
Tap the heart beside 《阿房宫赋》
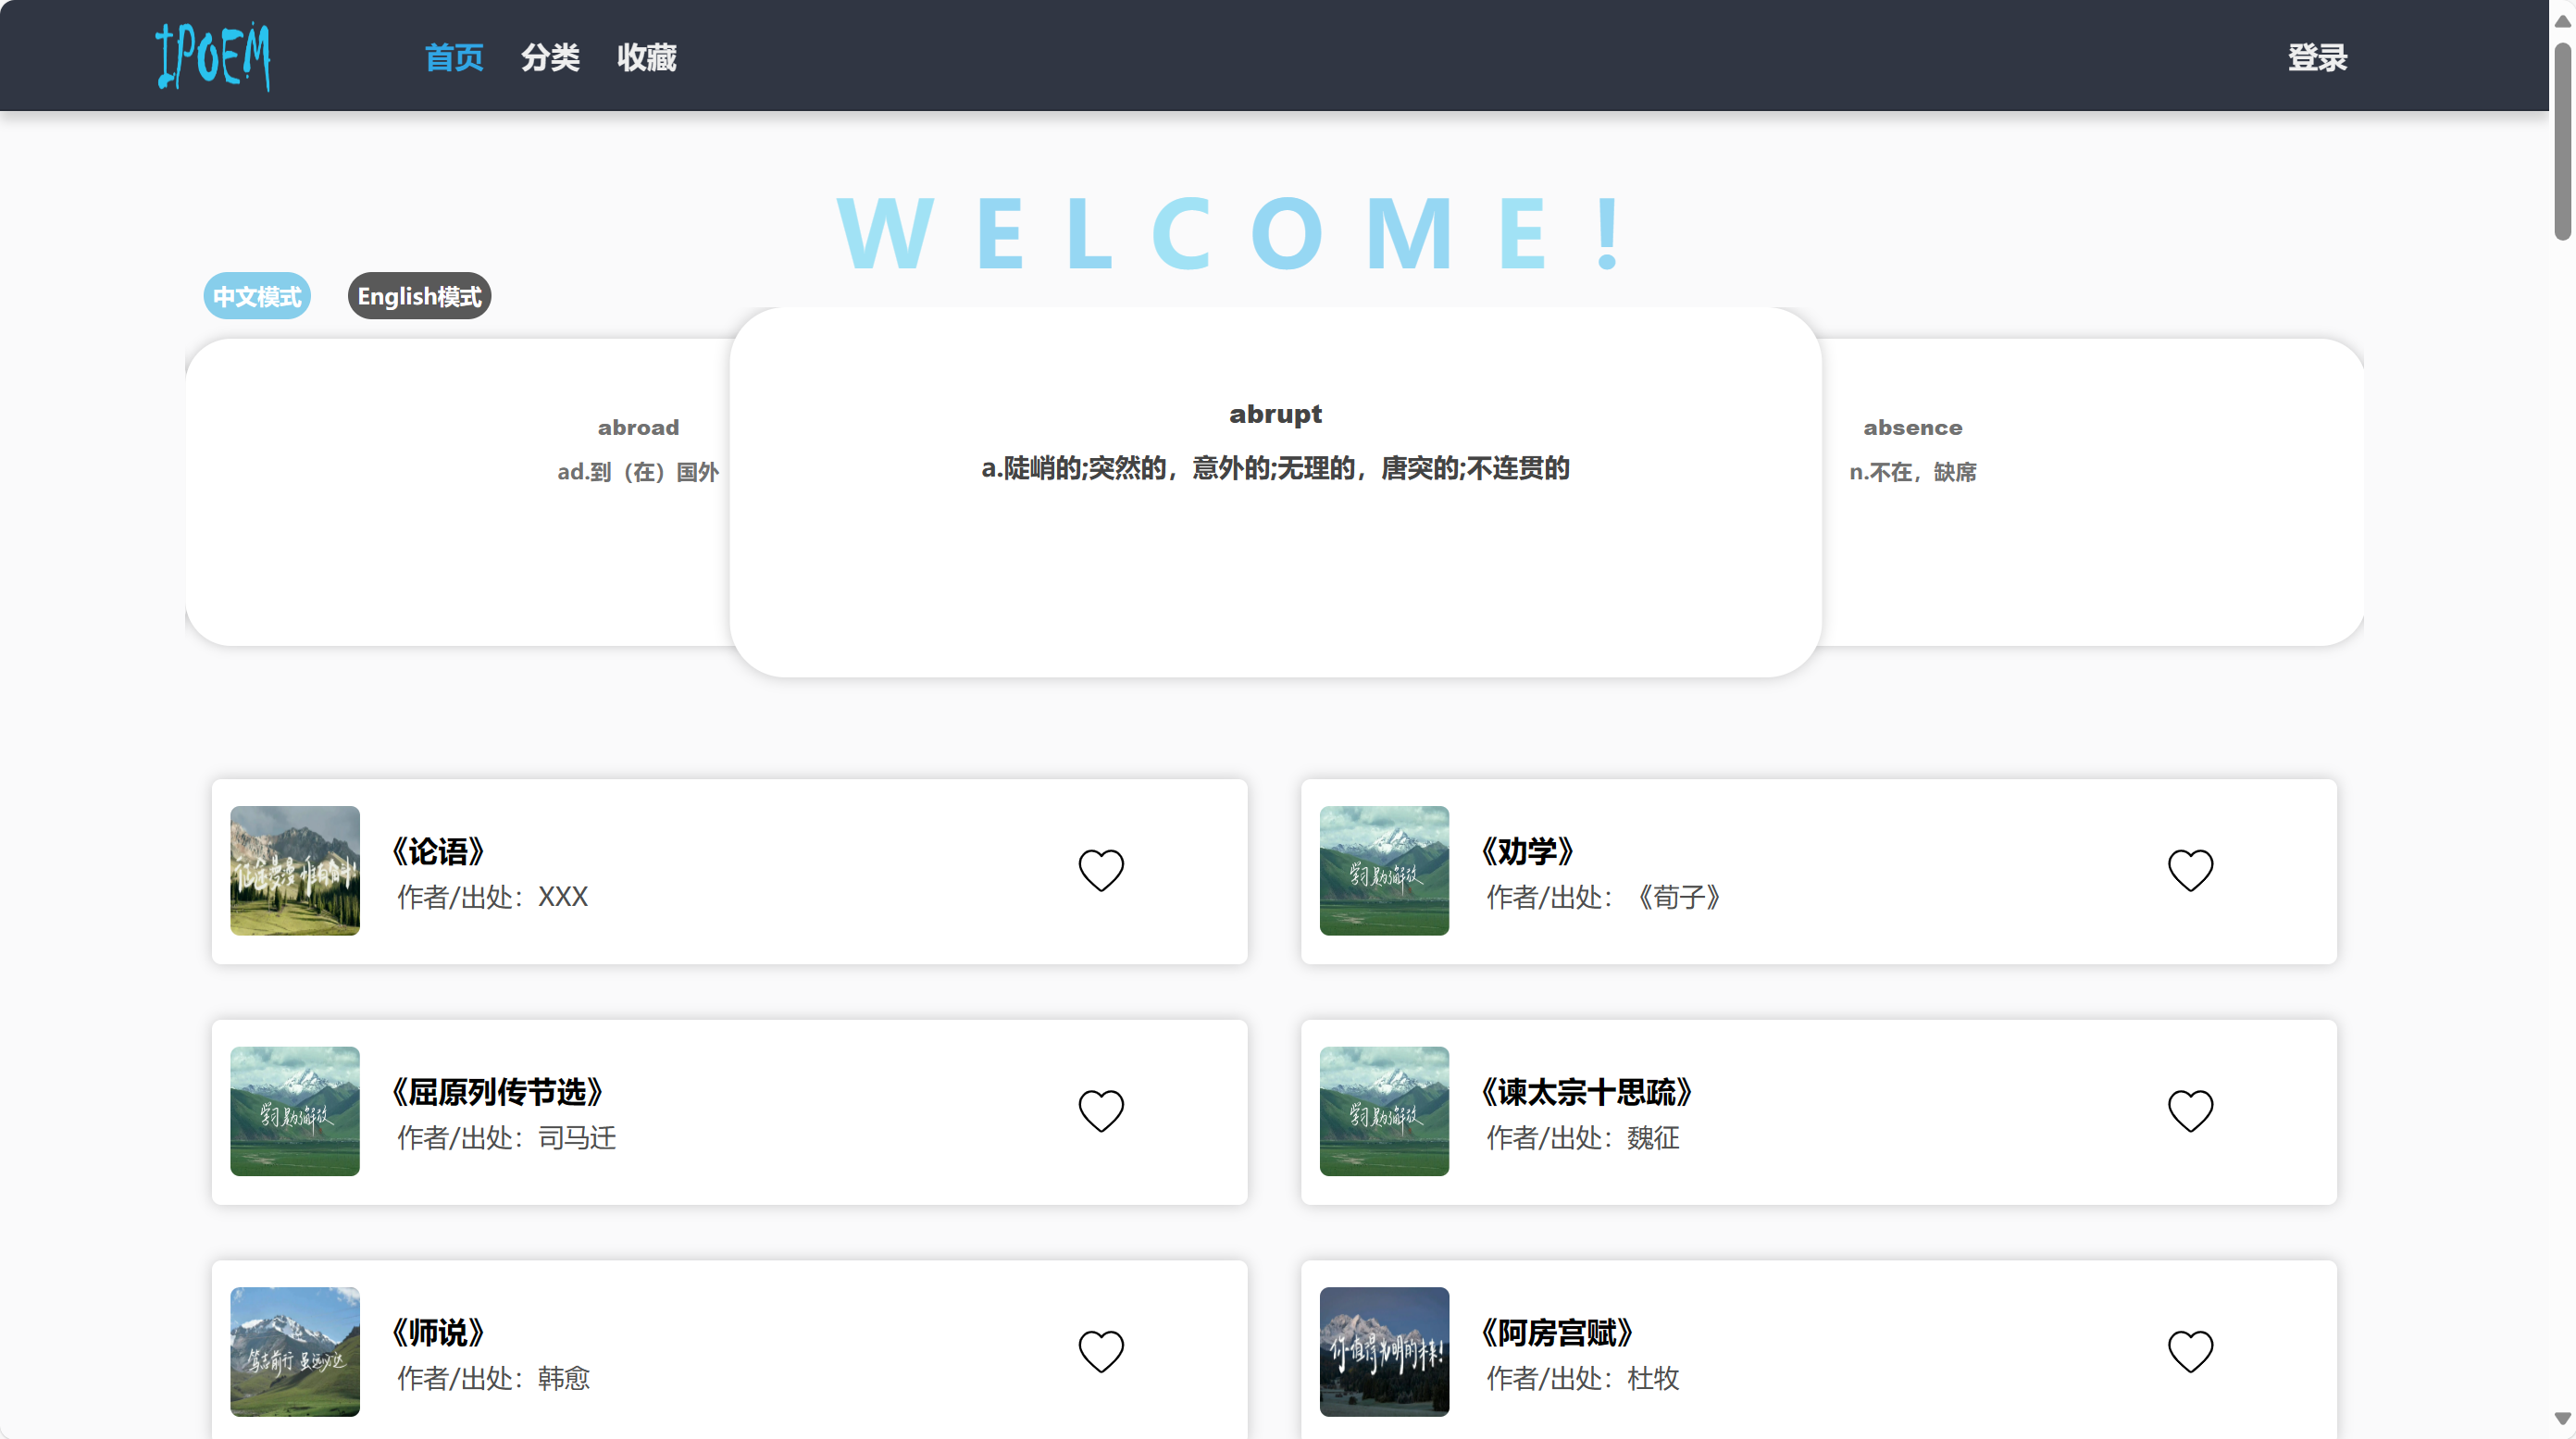pos(2189,1351)
